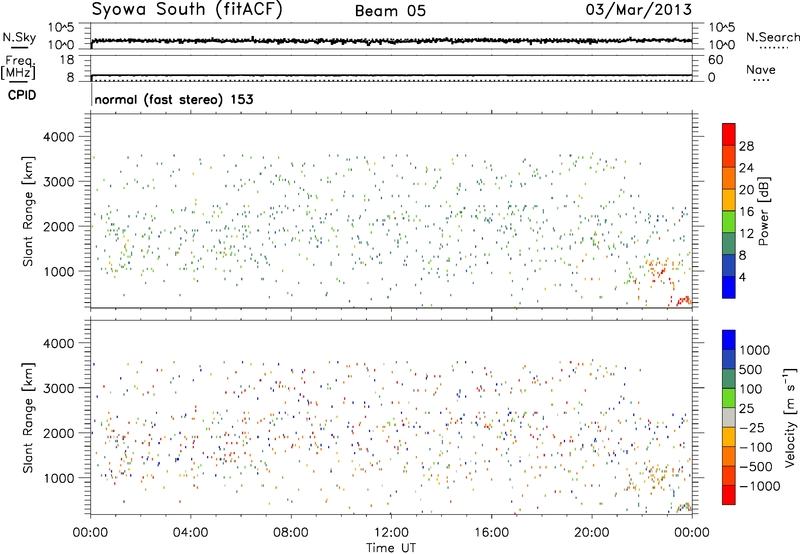Pick the bright blue bottom power swatch
The height and width of the screenshot is (554, 800).
coord(729,287)
